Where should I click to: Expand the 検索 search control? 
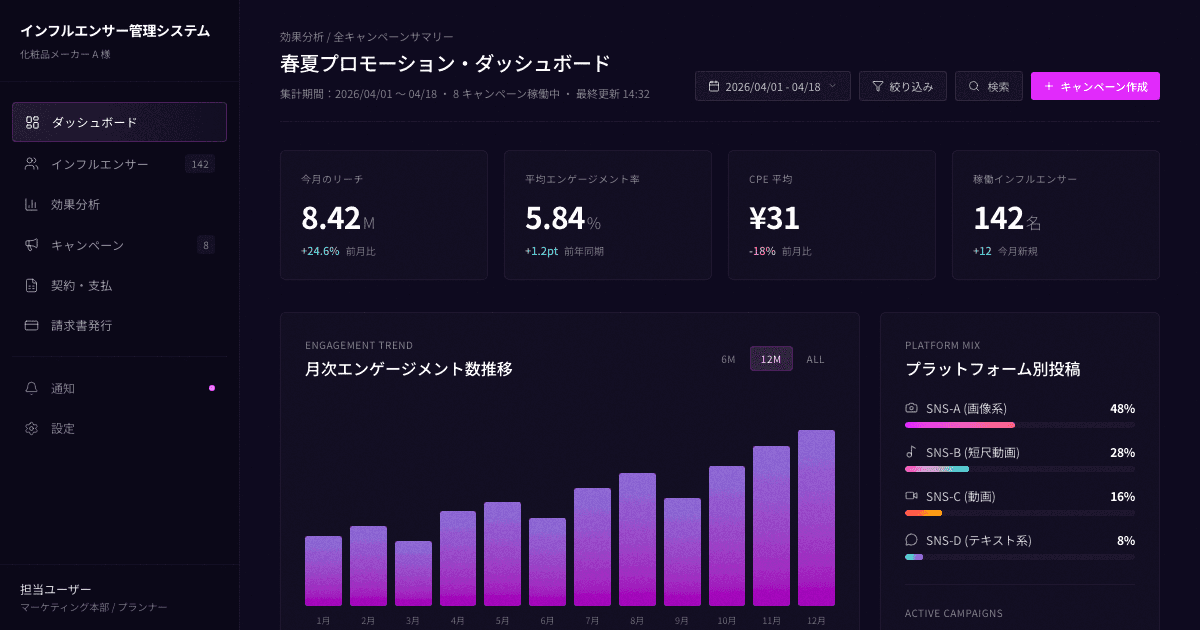point(988,86)
